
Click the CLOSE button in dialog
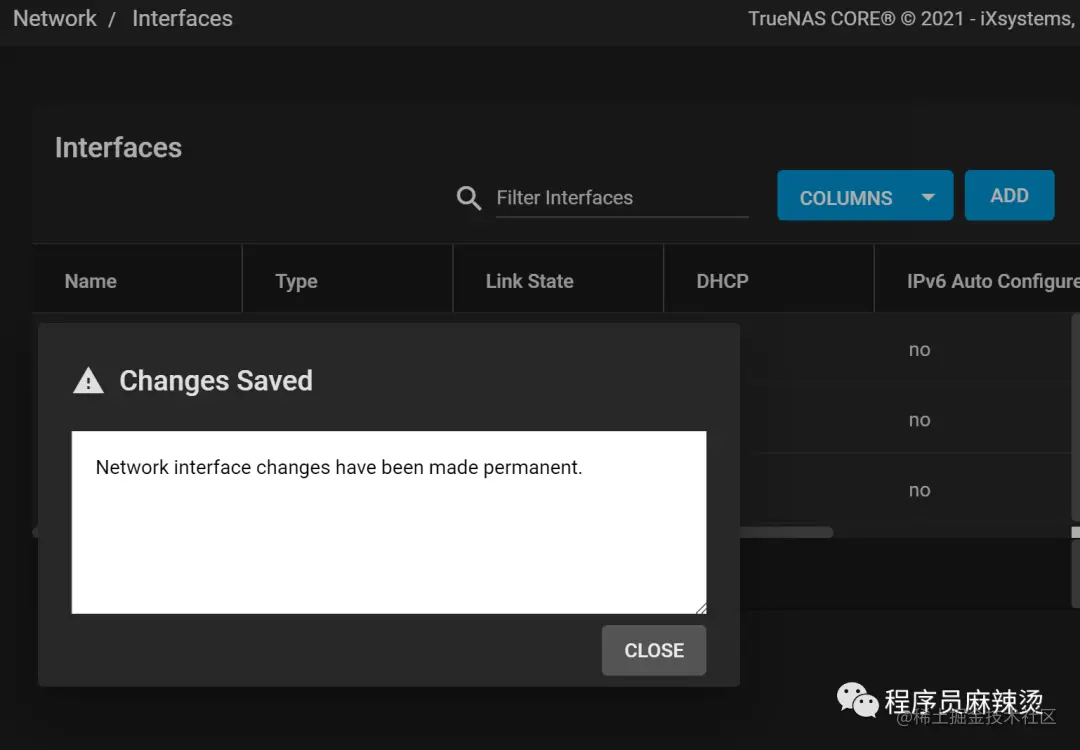coord(654,650)
